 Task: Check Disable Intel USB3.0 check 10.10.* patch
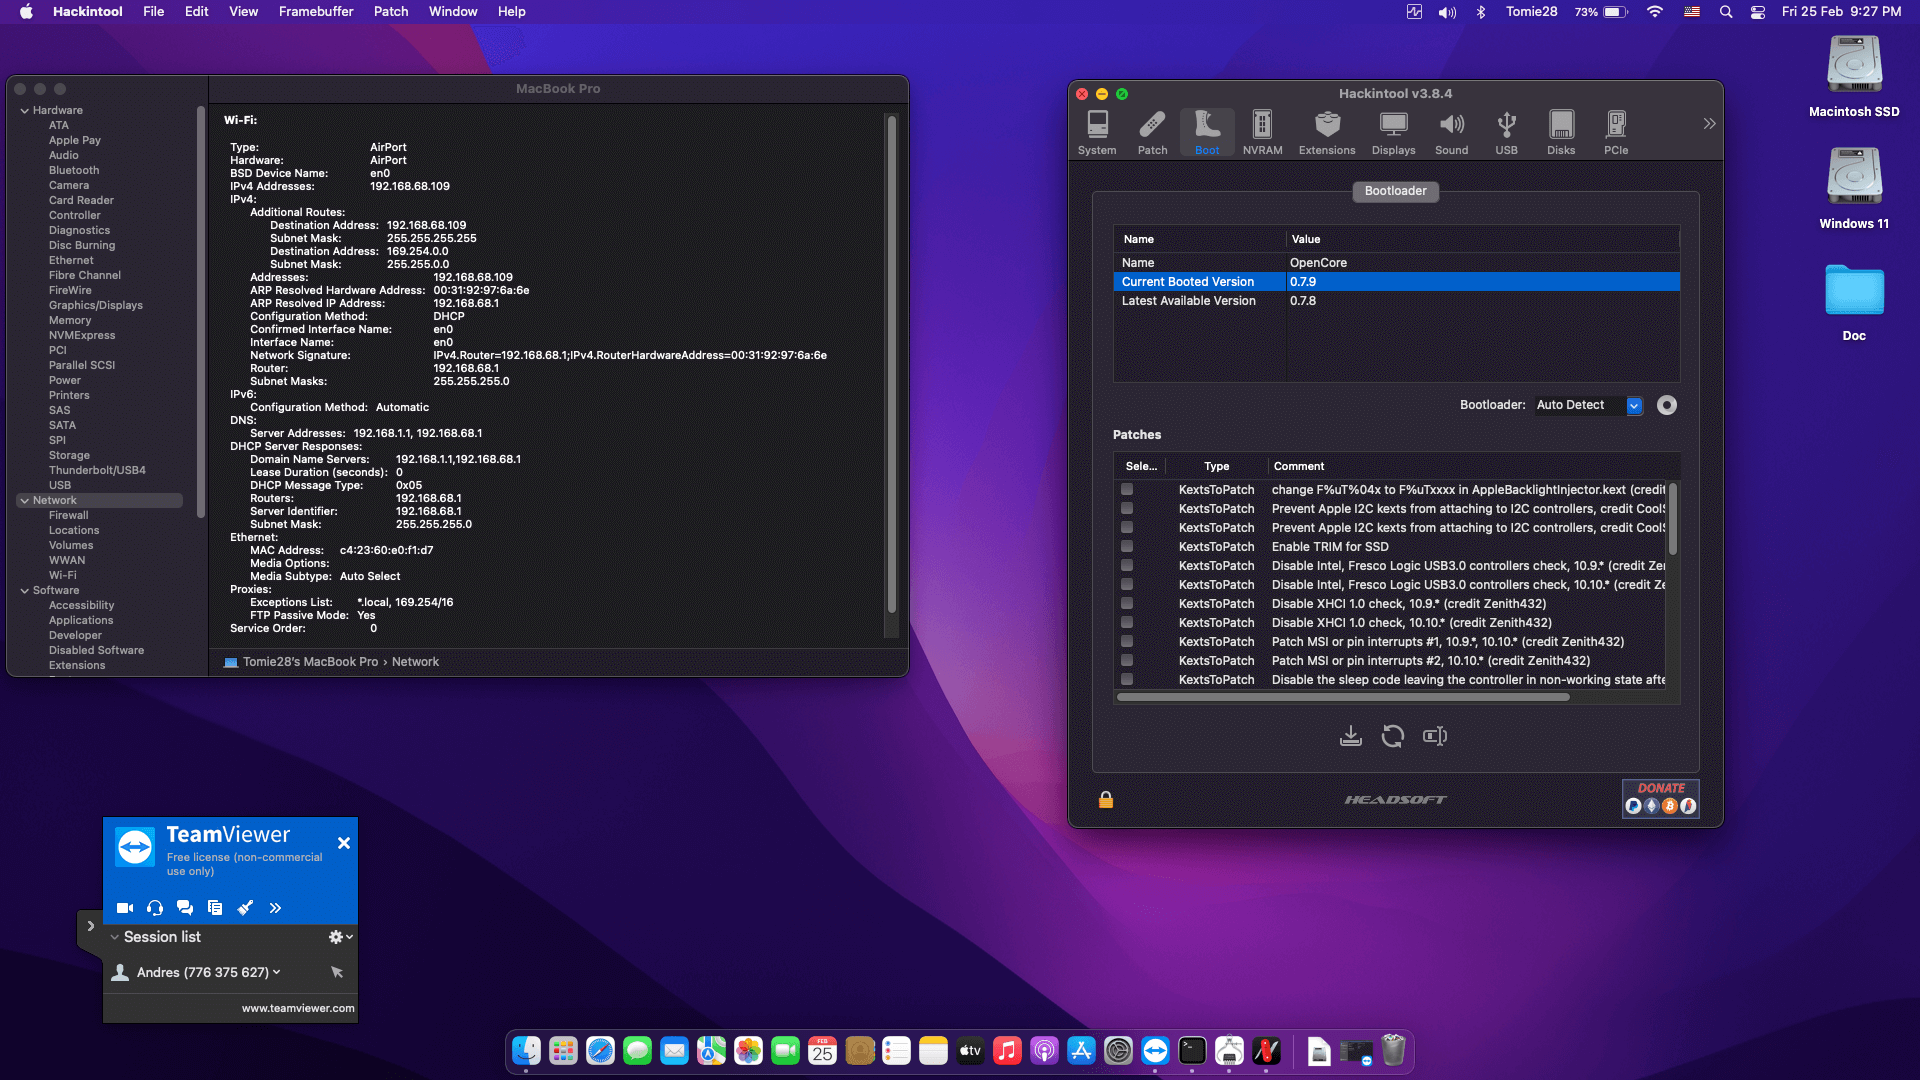coord(1127,585)
